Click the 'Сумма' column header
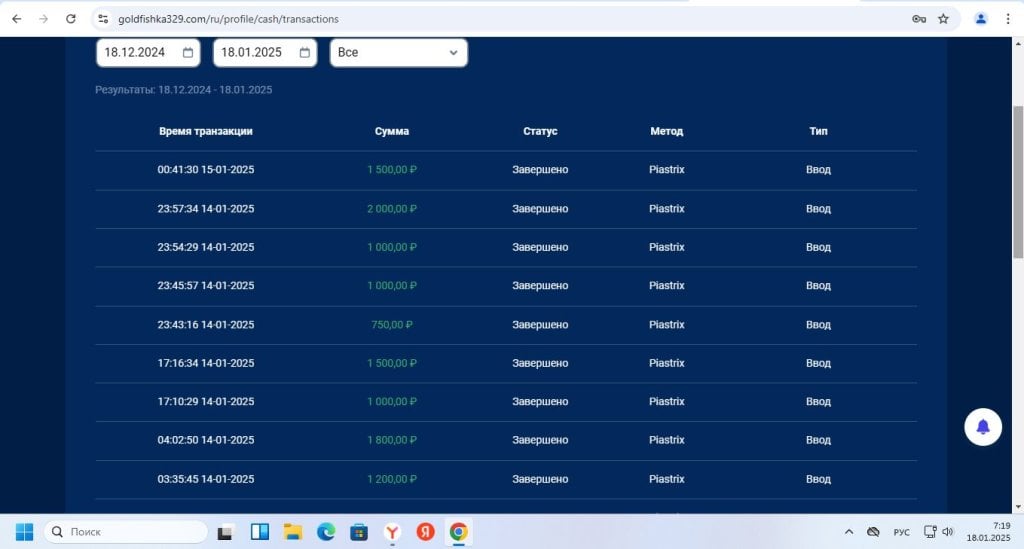 click(x=392, y=131)
